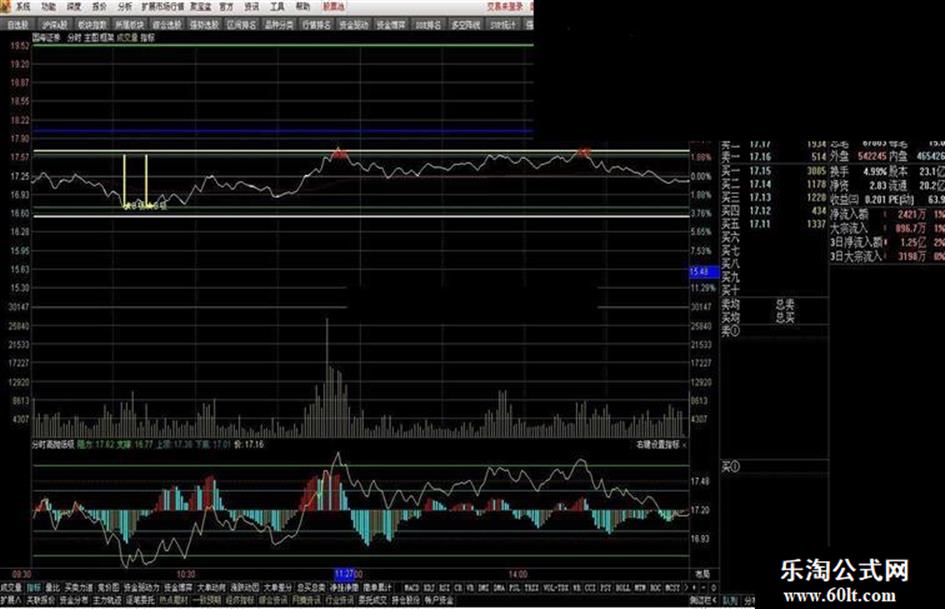
Task: Click the blue 15.48 price marker on axis
Action: click(x=703, y=272)
